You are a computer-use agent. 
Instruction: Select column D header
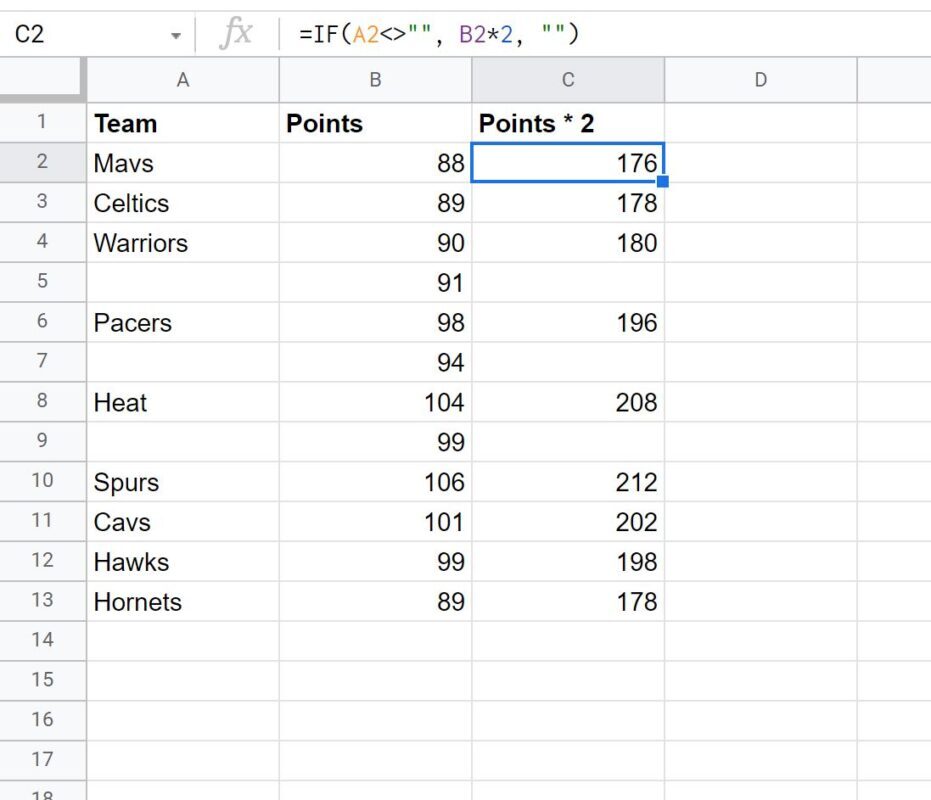[761, 80]
